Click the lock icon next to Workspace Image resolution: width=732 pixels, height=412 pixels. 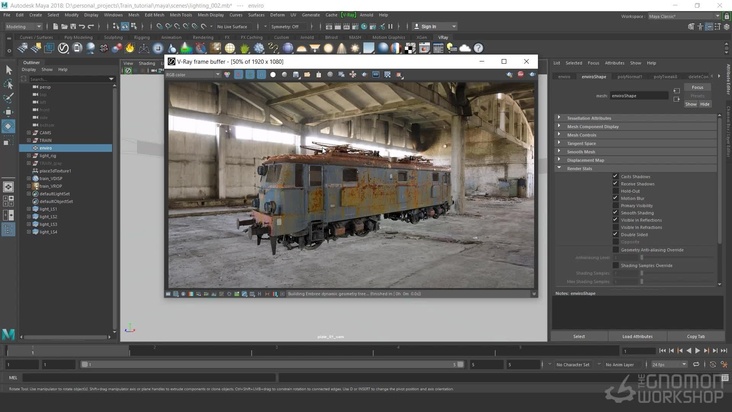(x=725, y=15)
